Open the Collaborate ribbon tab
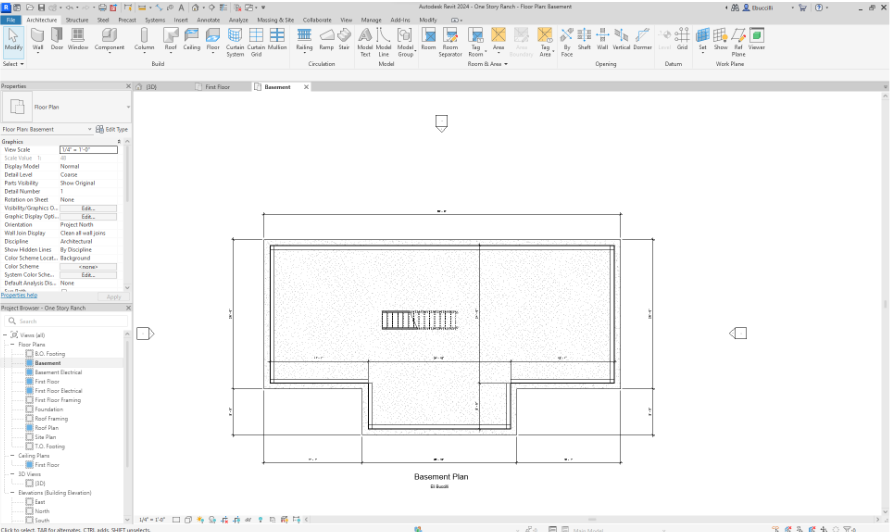This screenshot has width=891, height=532. pyautogui.click(x=317, y=20)
